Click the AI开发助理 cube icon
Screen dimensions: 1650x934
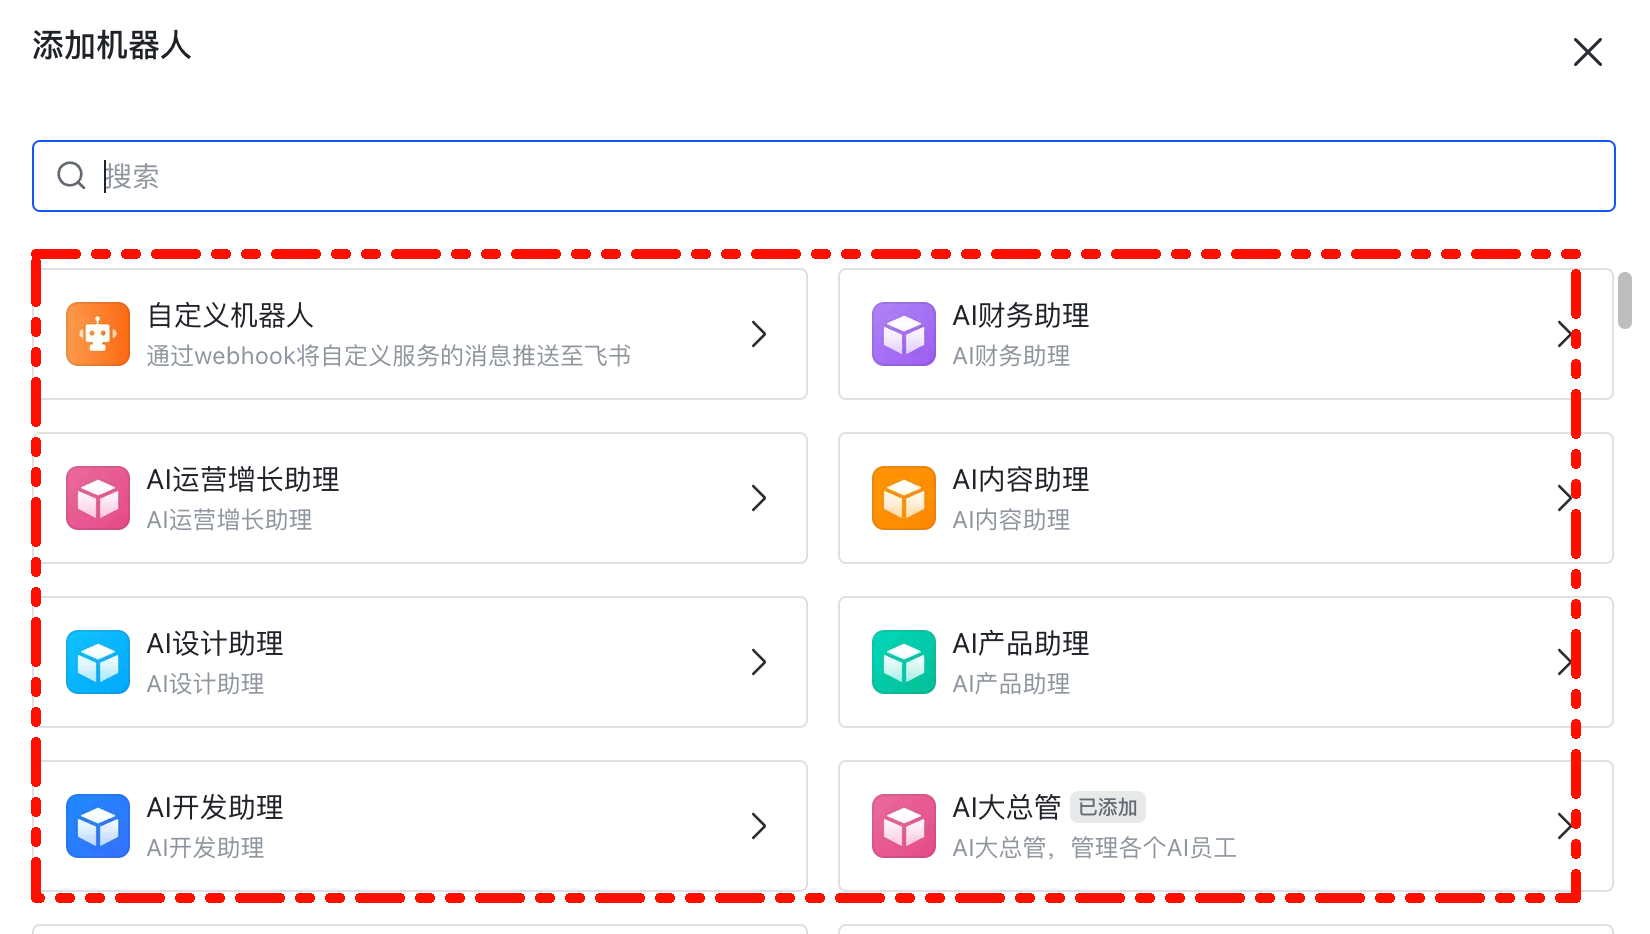pyautogui.click(x=97, y=826)
